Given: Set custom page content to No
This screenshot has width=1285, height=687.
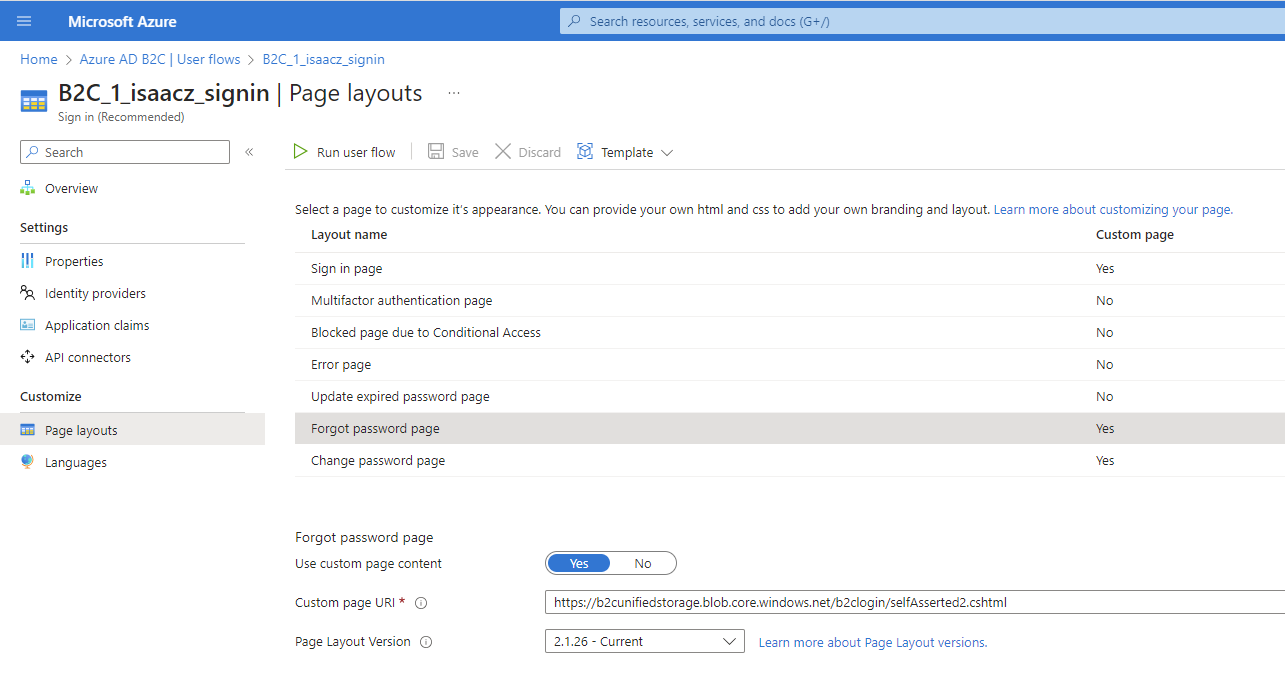Looking at the screenshot, I should (x=643, y=563).
